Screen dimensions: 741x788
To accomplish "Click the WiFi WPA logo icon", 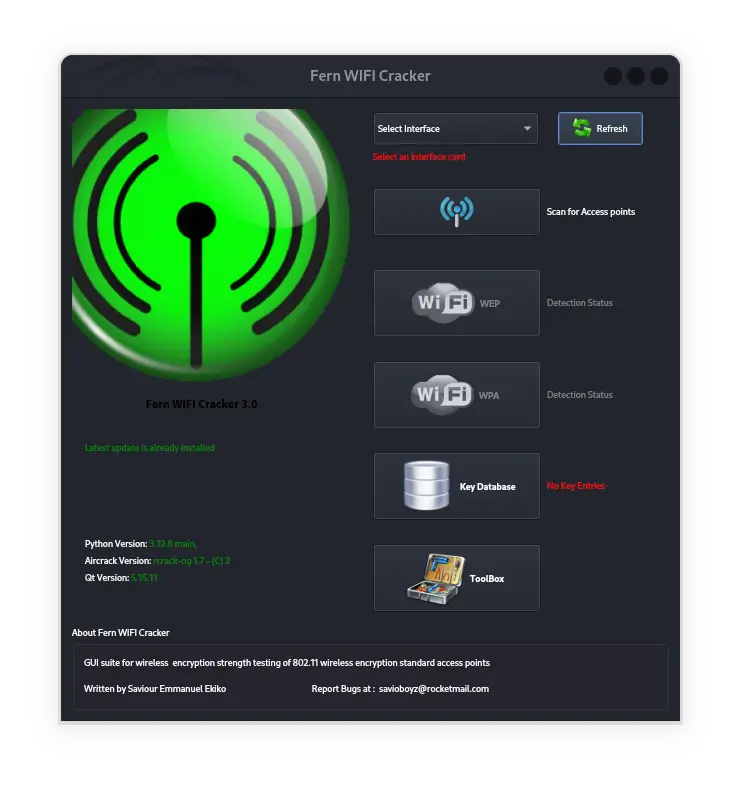I will 442,395.
